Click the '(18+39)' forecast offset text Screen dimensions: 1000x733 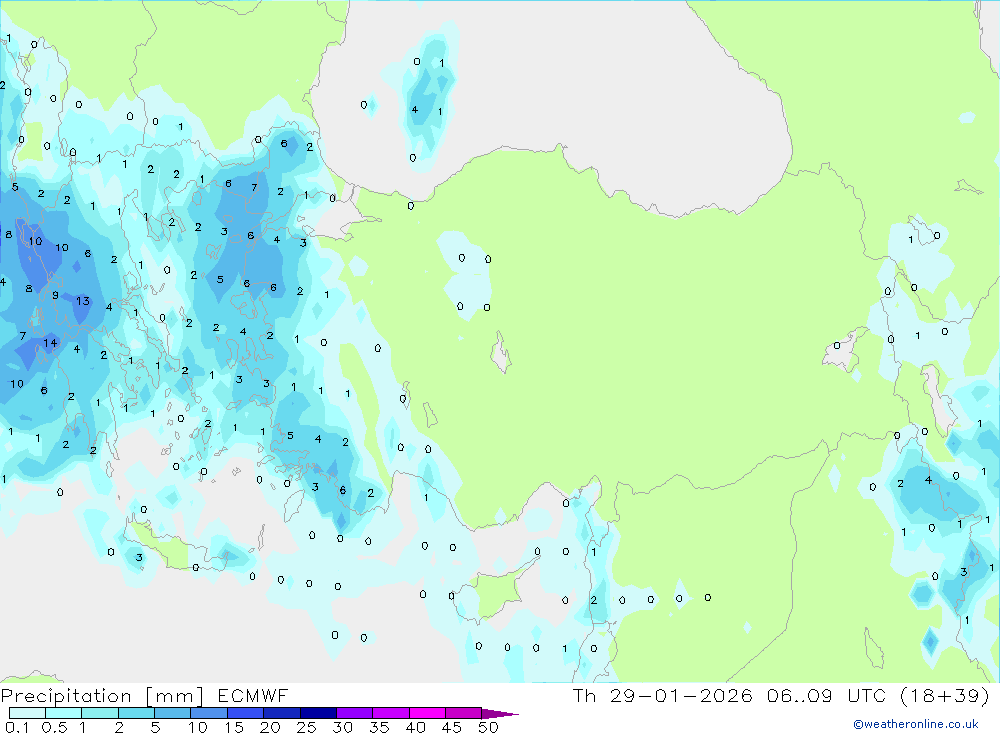click(x=944, y=695)
